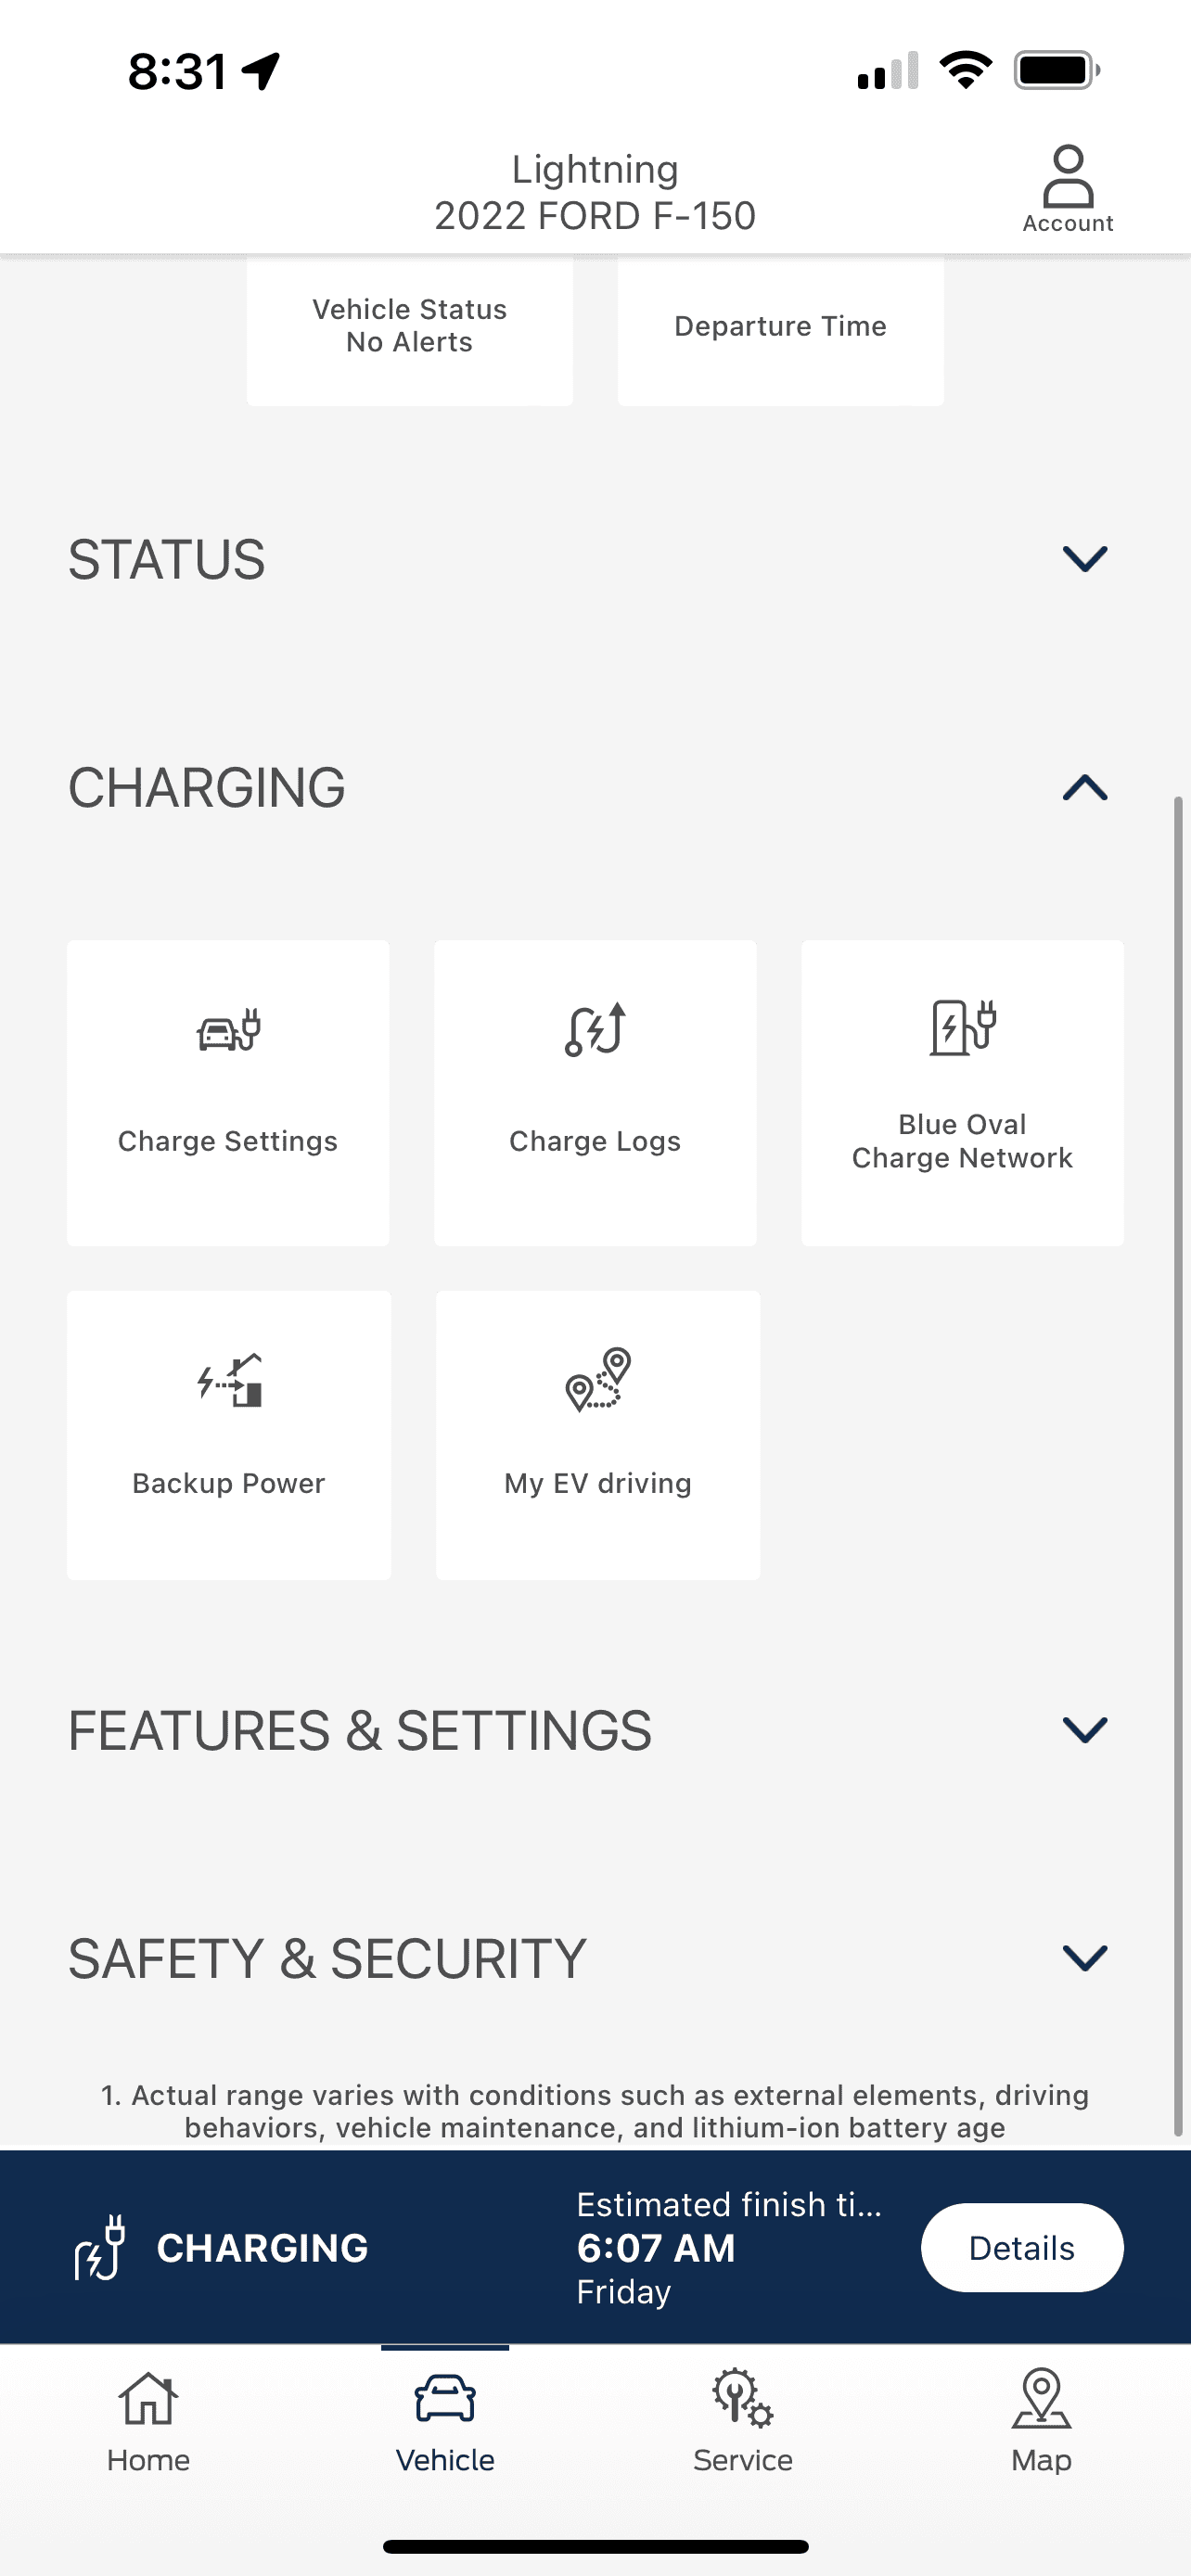
Task: Tap the Details button
Action: coord(1021,2247)
